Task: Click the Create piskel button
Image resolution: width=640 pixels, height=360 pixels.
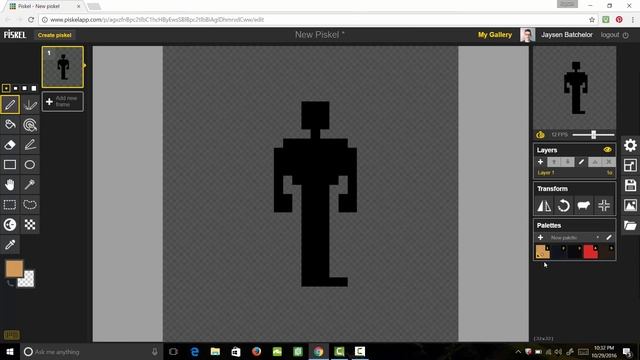Action: (55, 35)
